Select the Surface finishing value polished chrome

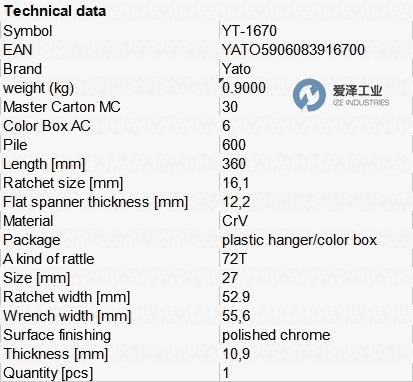click(276, 335)
